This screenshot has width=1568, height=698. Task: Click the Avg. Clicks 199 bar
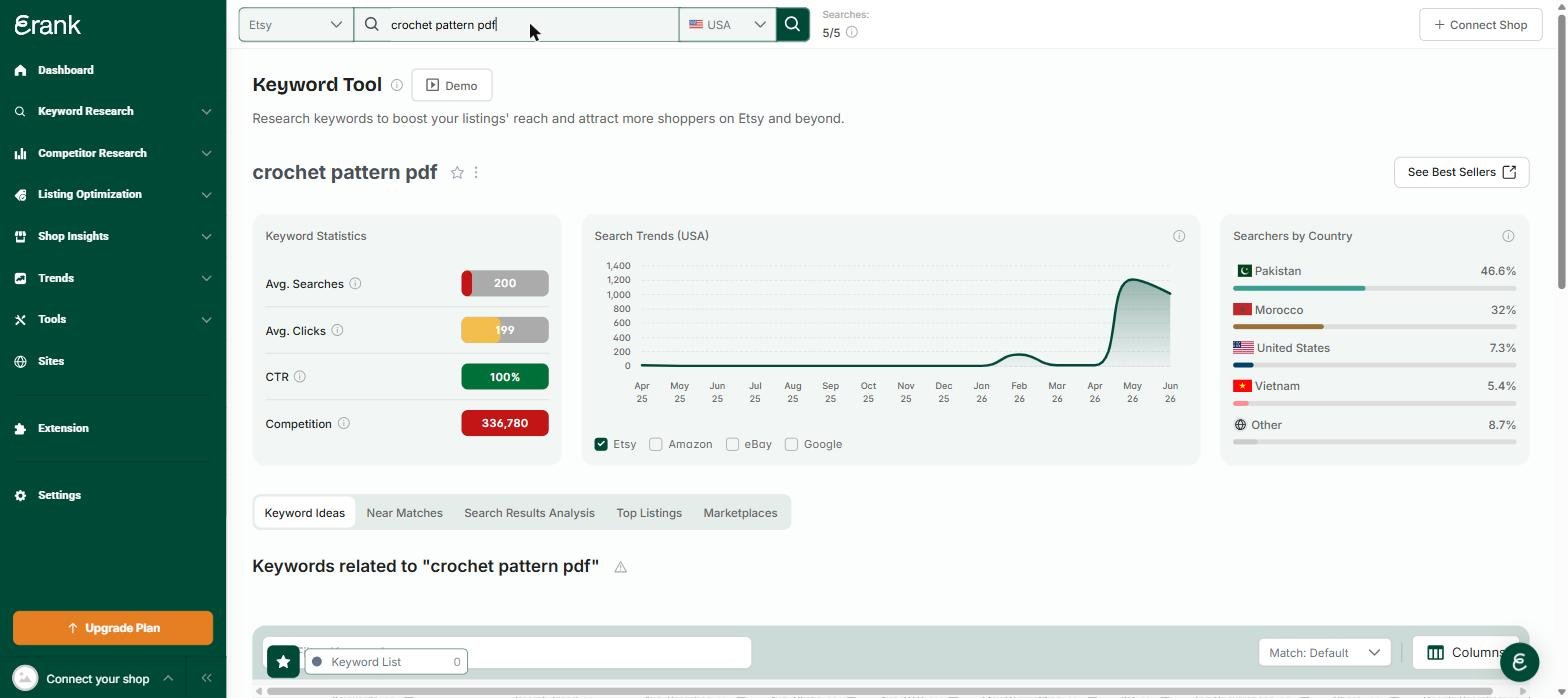point(505,330)
